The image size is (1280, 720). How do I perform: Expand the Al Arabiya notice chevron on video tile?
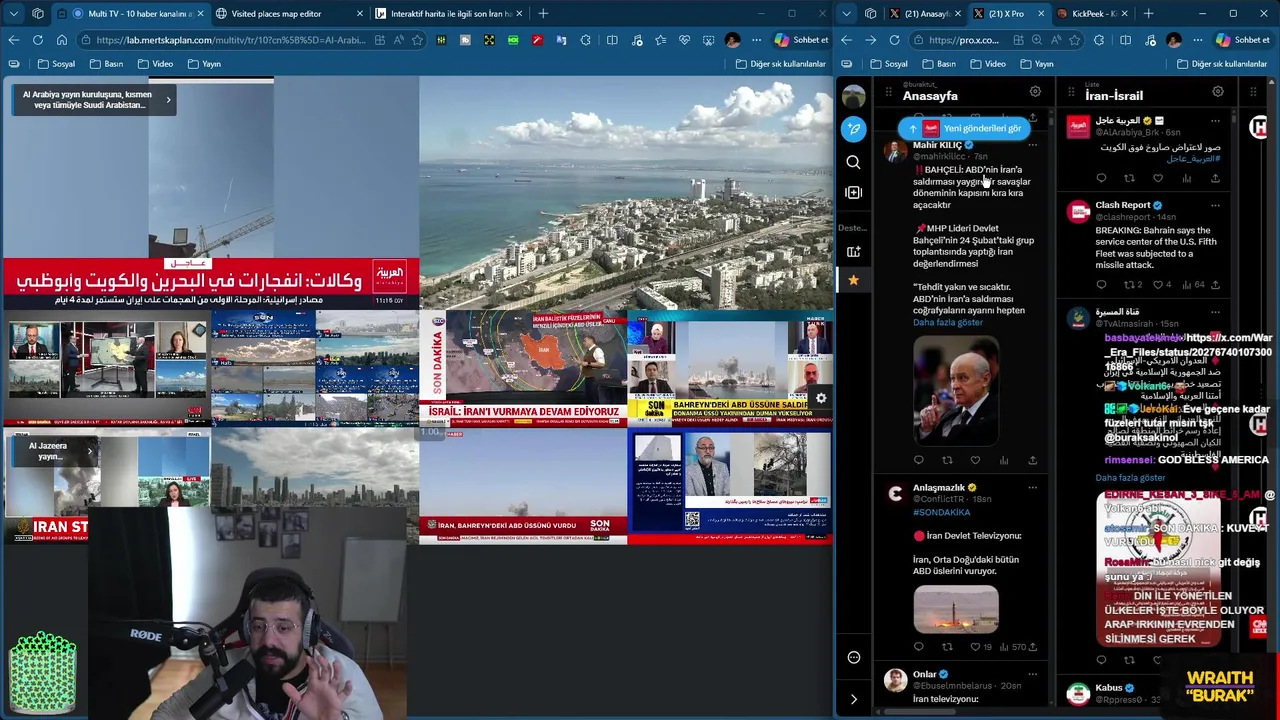pyautogui.click(x=168, y=99)
